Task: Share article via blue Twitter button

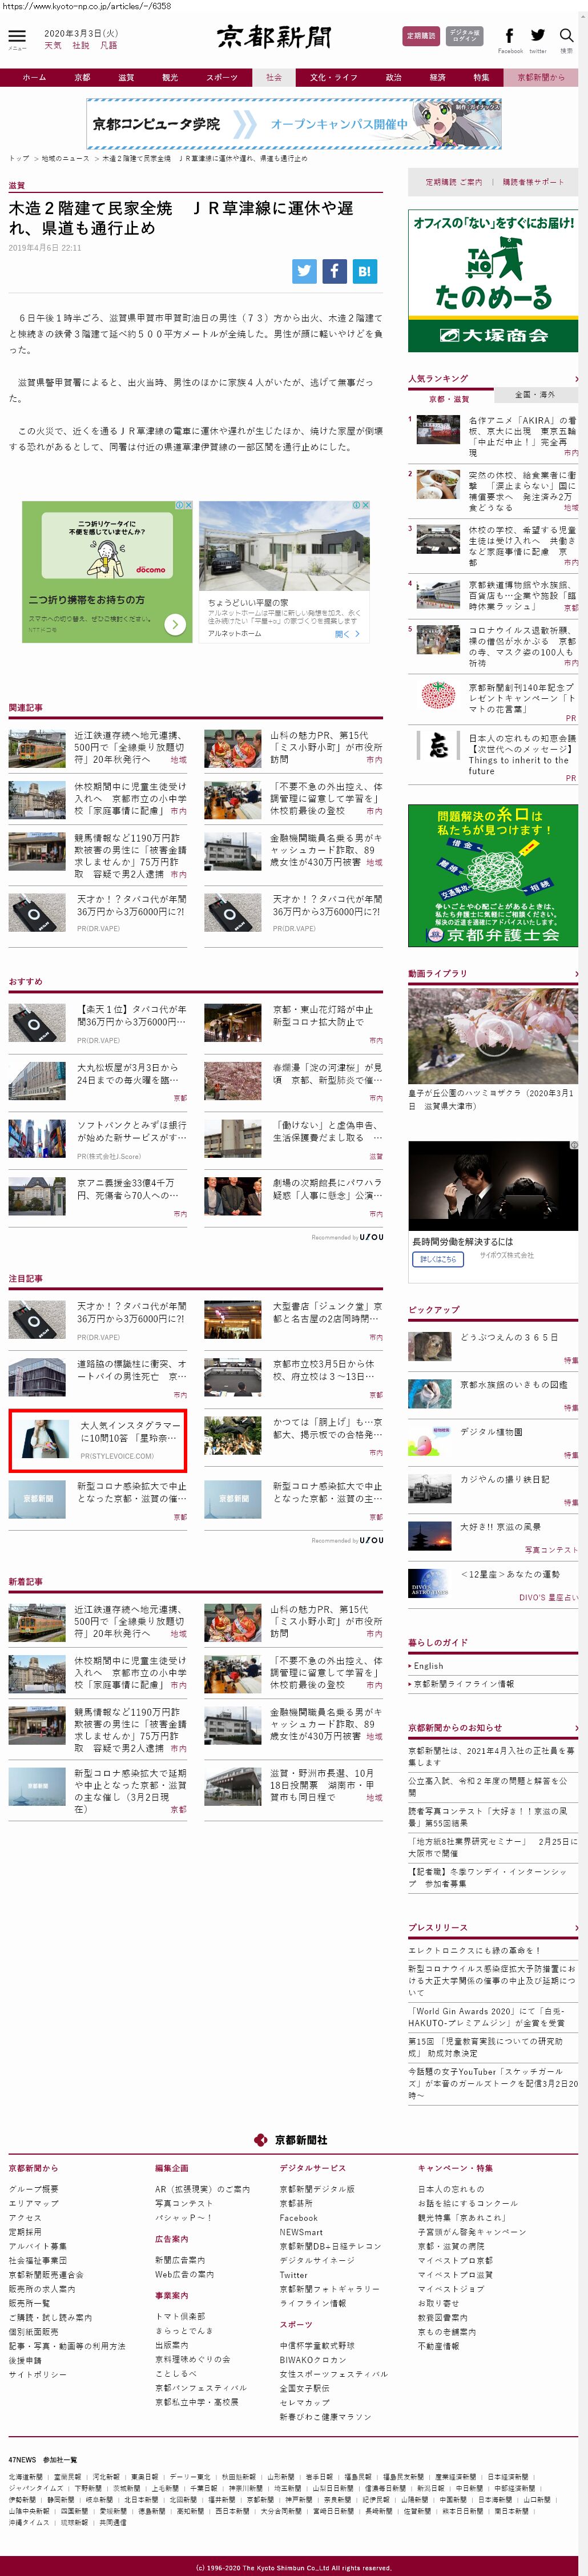Action: coord(304,270)
